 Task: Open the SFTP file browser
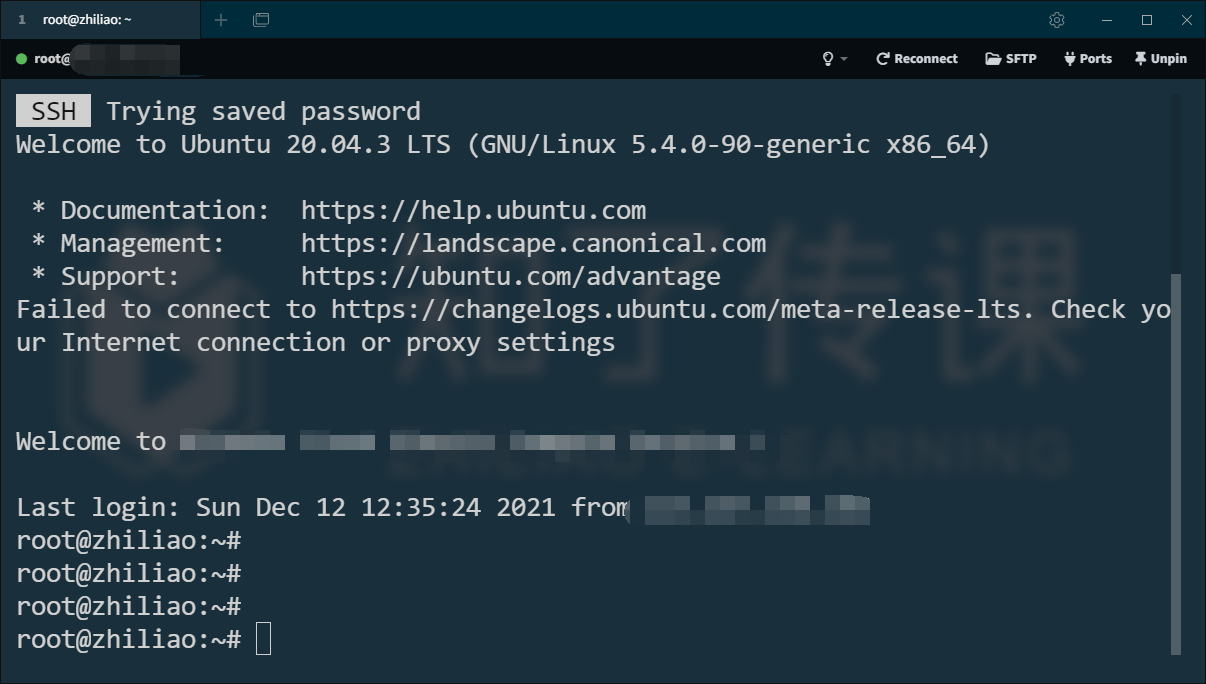point(1010,59)
